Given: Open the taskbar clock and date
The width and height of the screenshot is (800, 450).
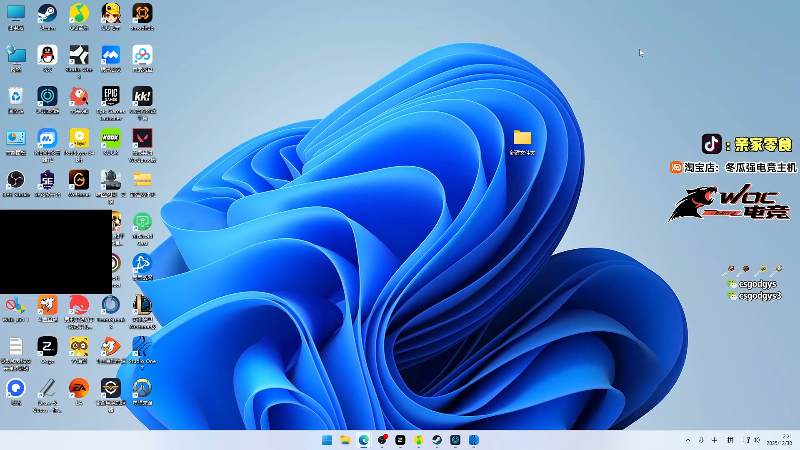Looking at the screenshot, I should click(780, 440).
